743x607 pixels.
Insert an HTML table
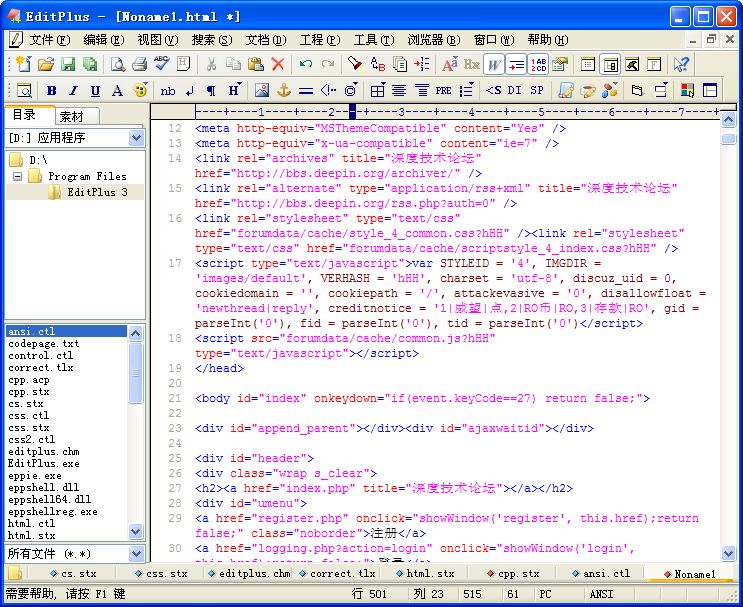coord(378,90)
